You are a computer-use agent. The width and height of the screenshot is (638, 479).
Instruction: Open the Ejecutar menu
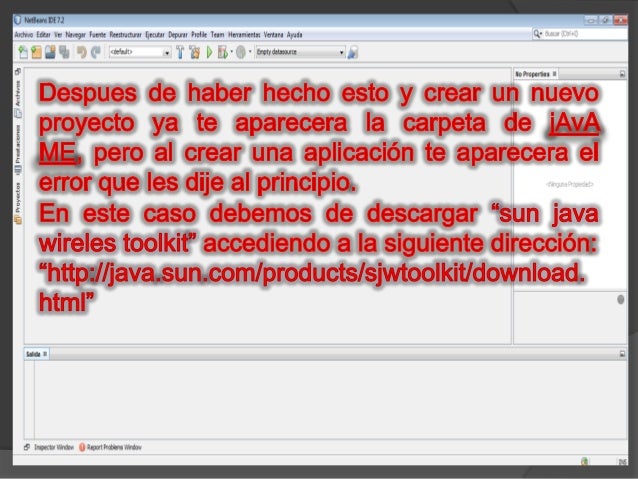(x=155, y=35)
